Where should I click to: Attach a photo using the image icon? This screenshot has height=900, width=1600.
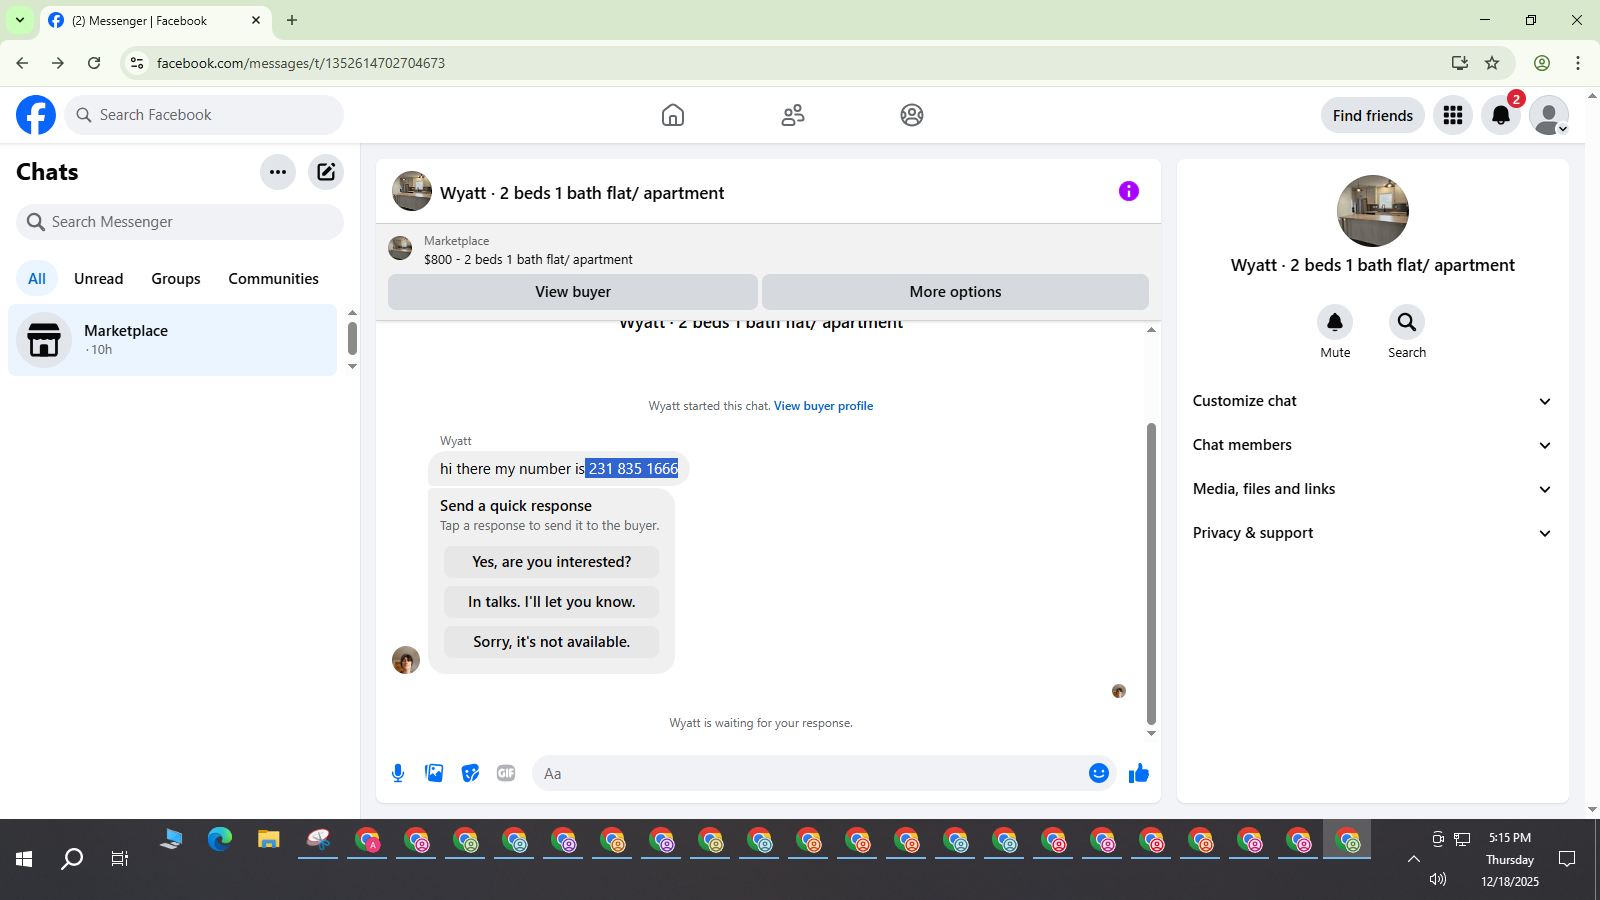(x=434, y=773)
